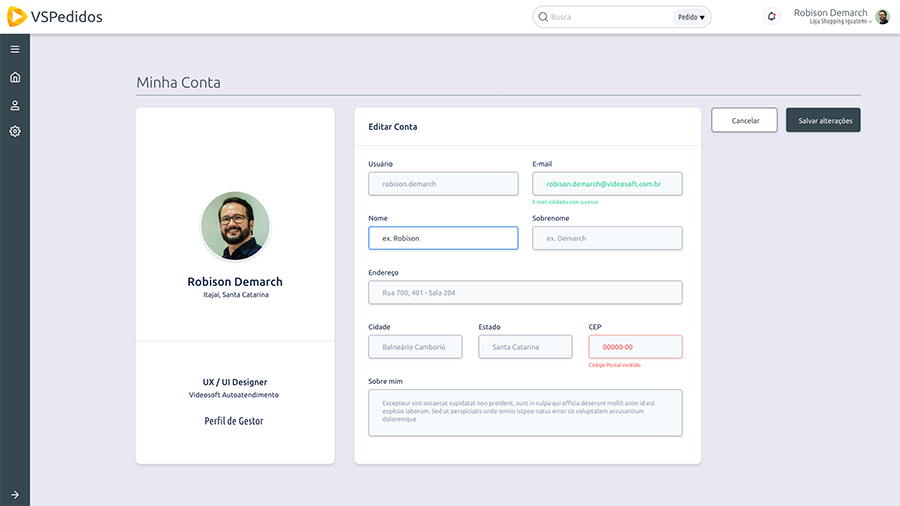Click the Cancelar button
The width and height of the screenshot is (900, 506).
tap(745, 120)
